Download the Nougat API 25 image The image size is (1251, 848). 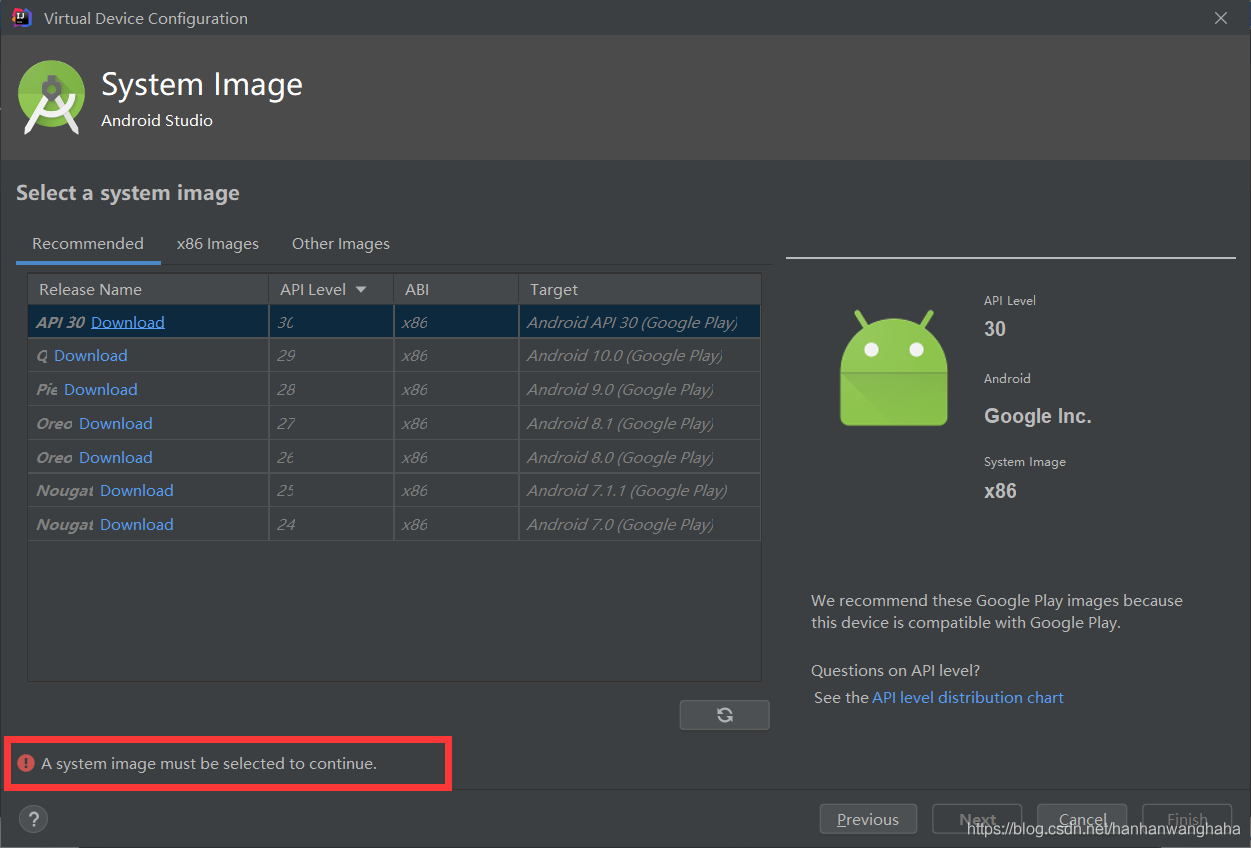(x=136, y=490)
